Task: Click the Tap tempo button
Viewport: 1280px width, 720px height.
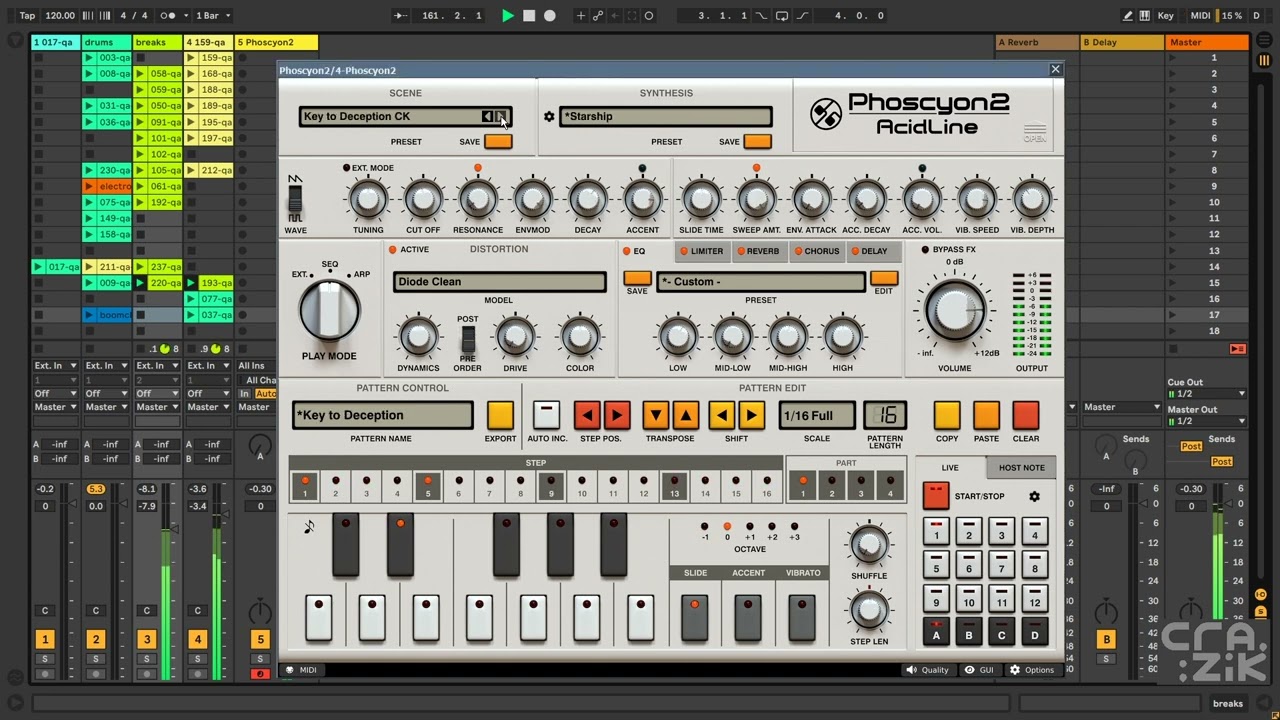Action: tap(27, 15)
